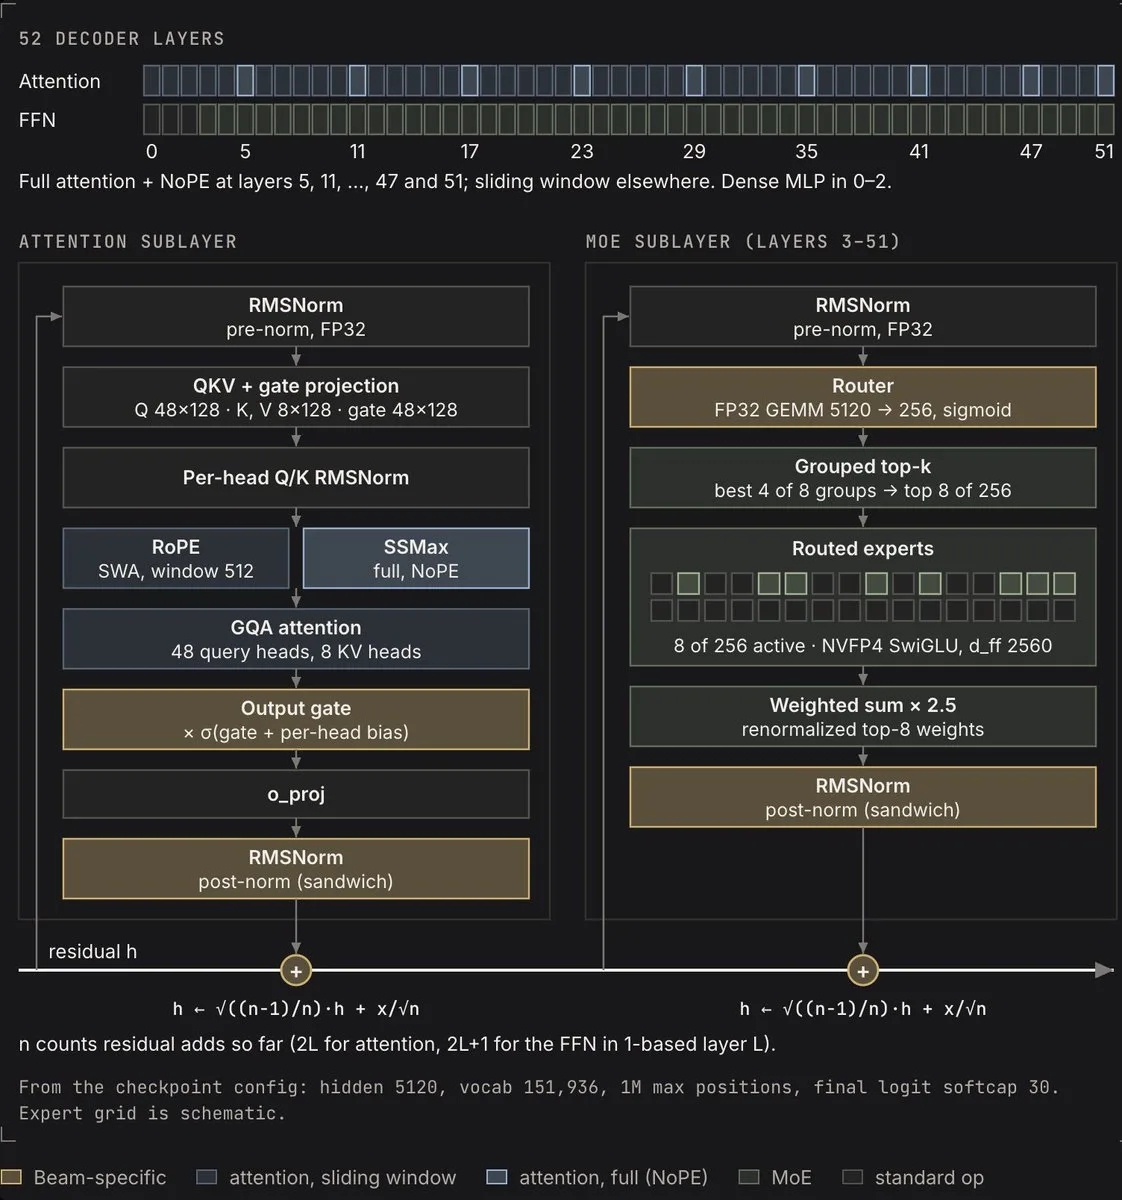The width and height of the screenshot is (1122, 1200).
Task: Select the standard op legend swatch
Action: point(852,1177)
